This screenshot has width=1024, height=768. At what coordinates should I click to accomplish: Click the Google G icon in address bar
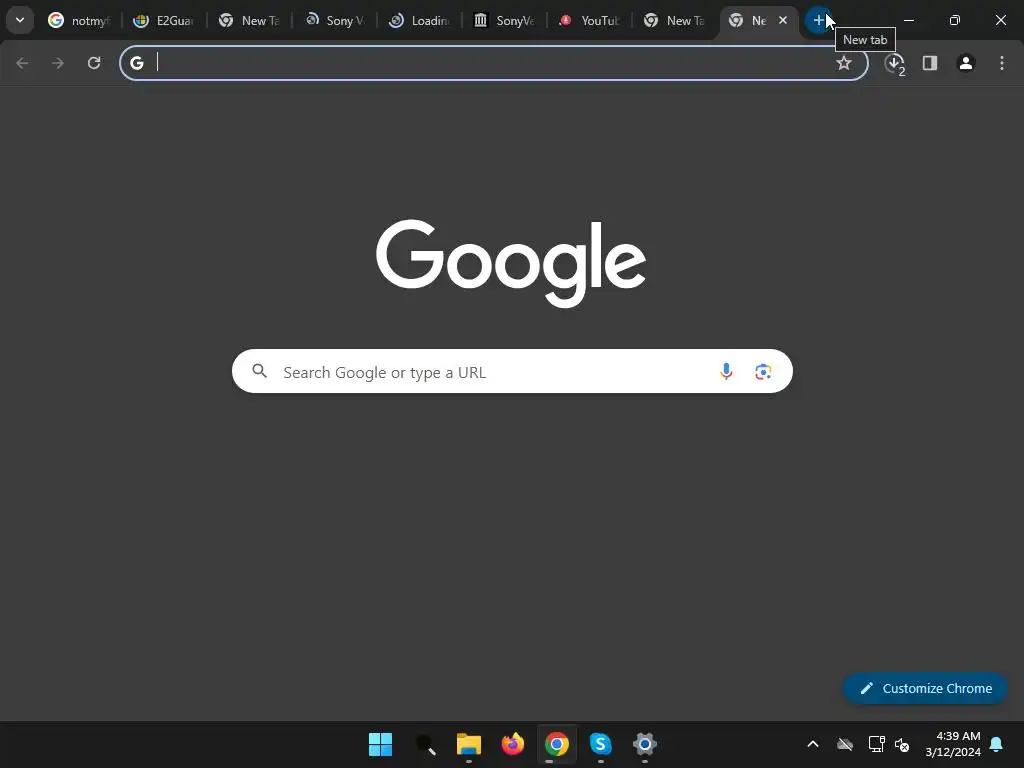coord(136,63)
